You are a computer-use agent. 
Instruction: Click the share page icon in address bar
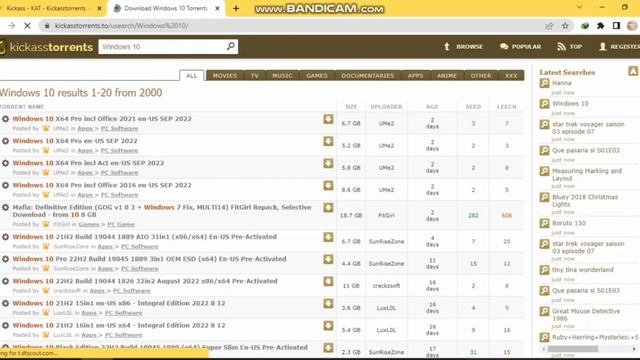pos(549,26)
